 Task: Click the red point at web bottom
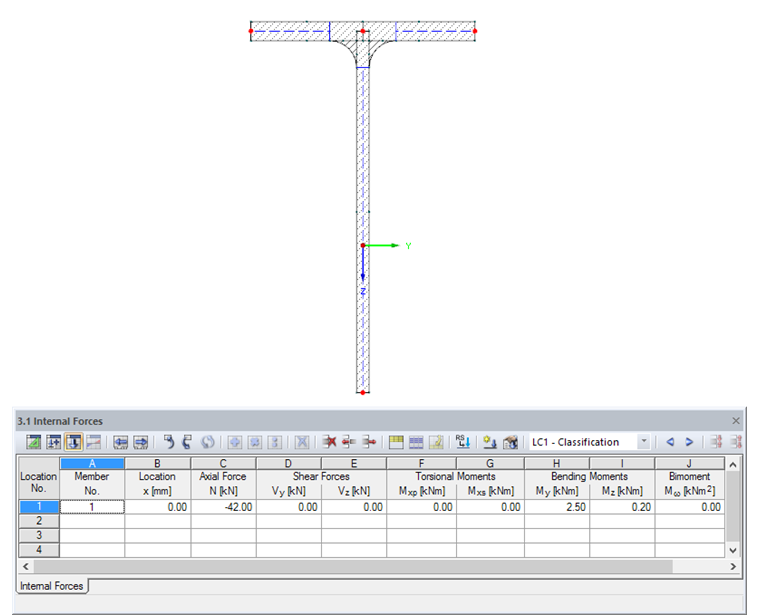pos(363,393)
